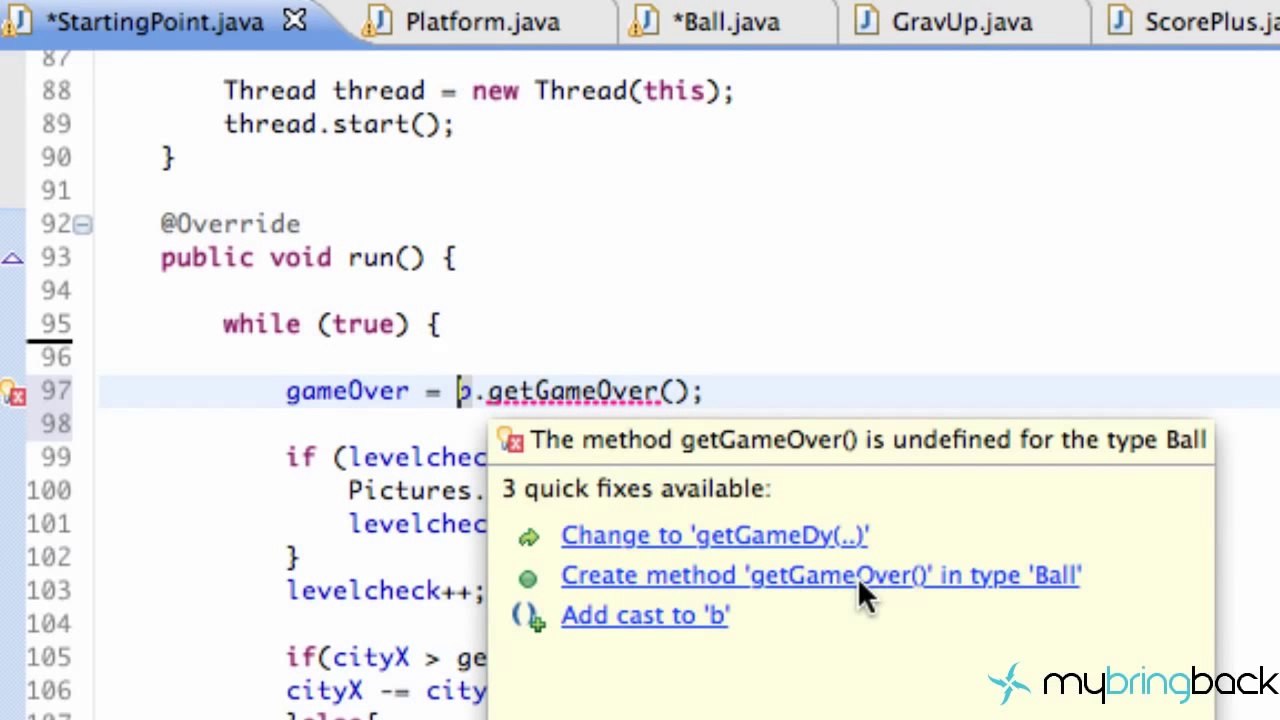Click the @Override annotation
The width and height of the screenshot is (1280, 720).
click(230, 224)
